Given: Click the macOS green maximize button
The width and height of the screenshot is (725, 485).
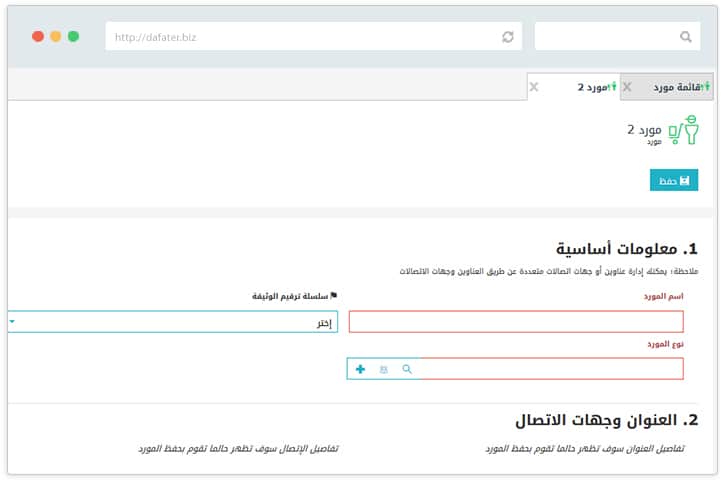Looking at the screenshot, I should [x=74, y=36].
